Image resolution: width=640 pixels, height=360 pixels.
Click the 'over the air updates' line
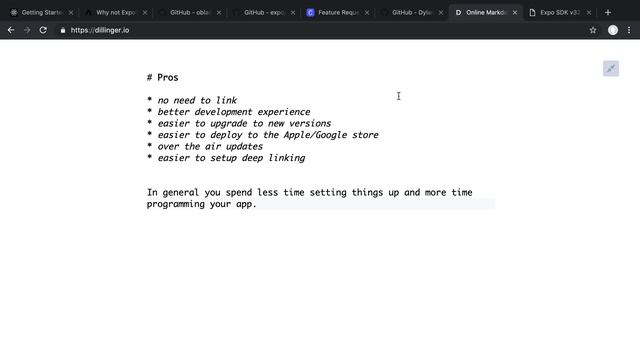(x=205, y=147)
